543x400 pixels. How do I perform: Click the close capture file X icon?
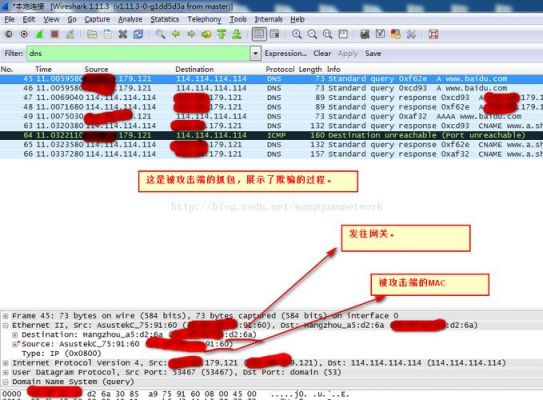pos(123,34)
